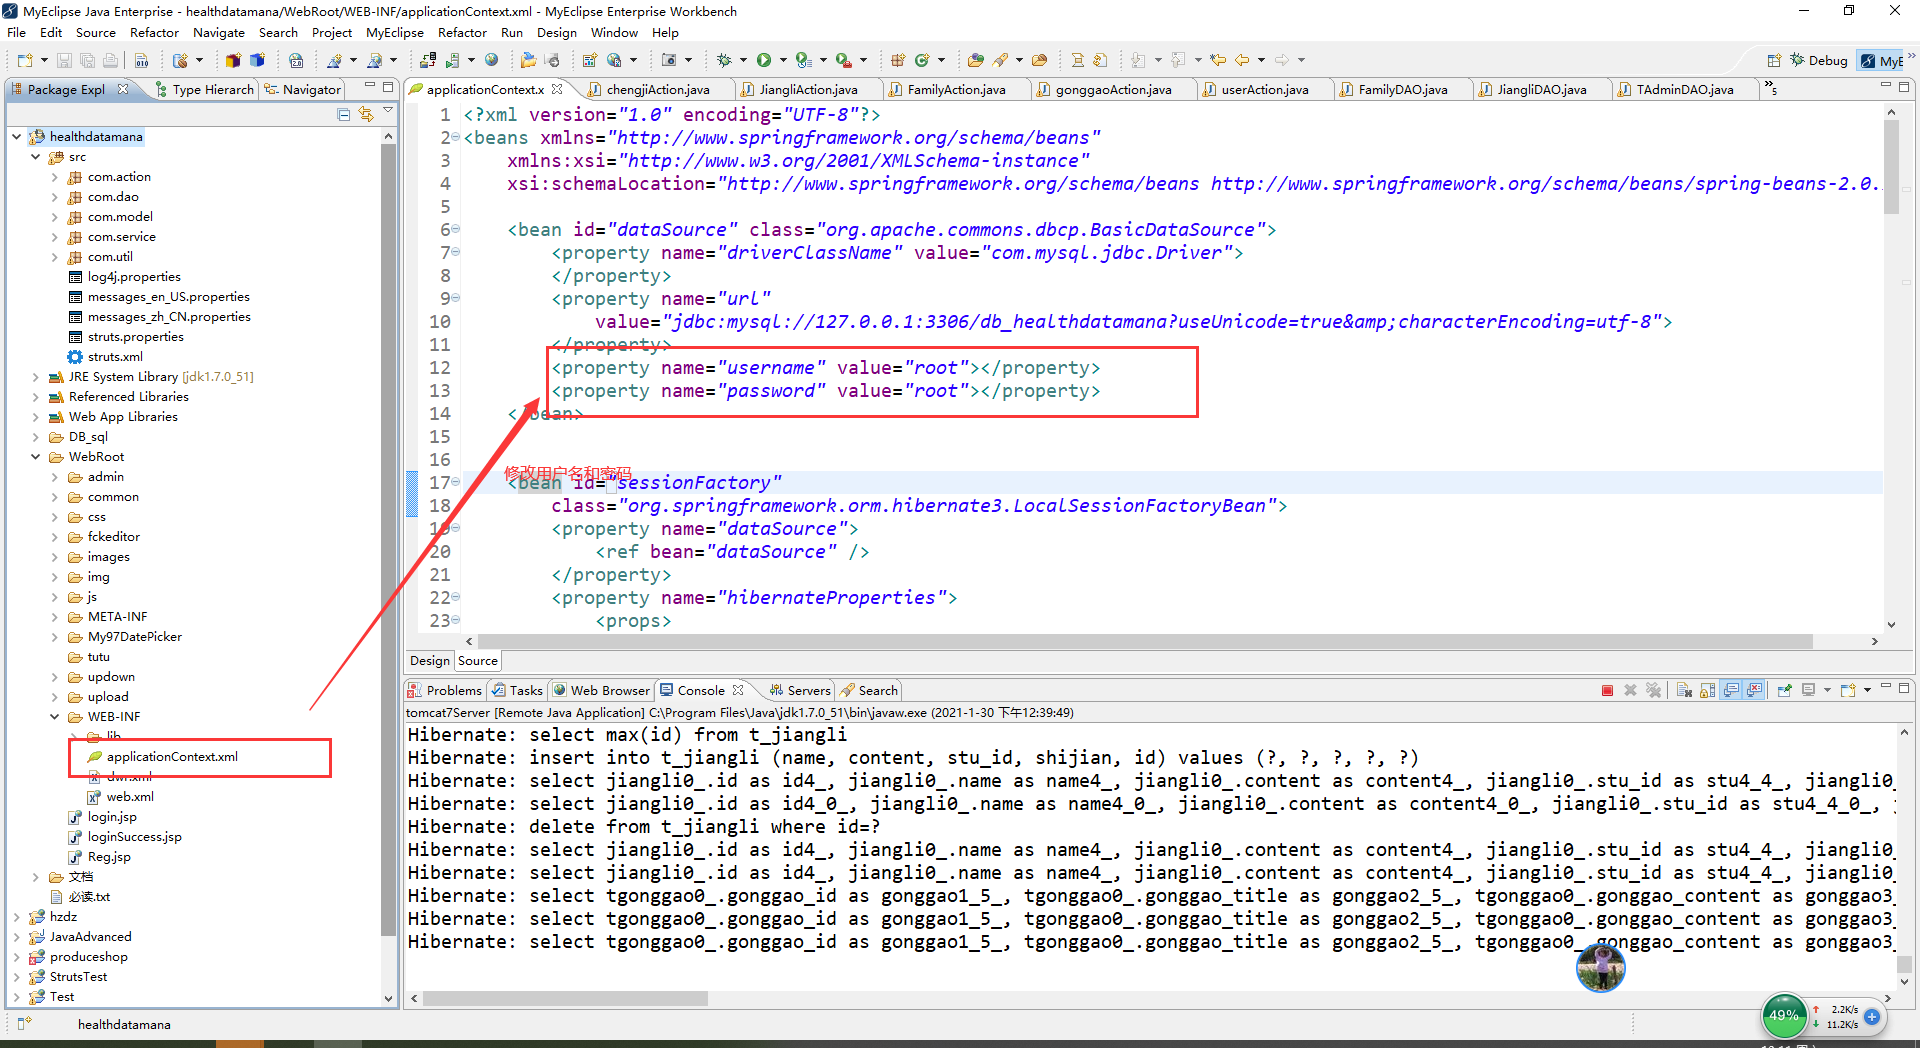Click the console horizontal scrollbar thumb
This screenshot has height=1048, width=1920.
coord(565,998)
